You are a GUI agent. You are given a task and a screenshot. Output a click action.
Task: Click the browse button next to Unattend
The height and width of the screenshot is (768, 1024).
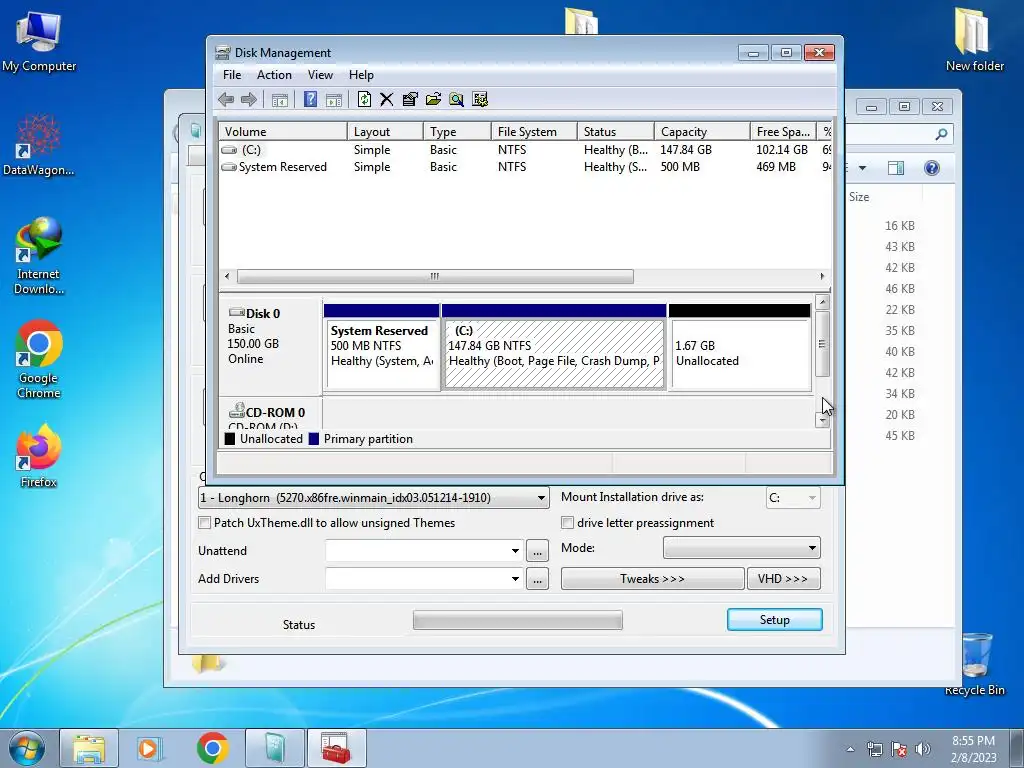pos(537,551)
